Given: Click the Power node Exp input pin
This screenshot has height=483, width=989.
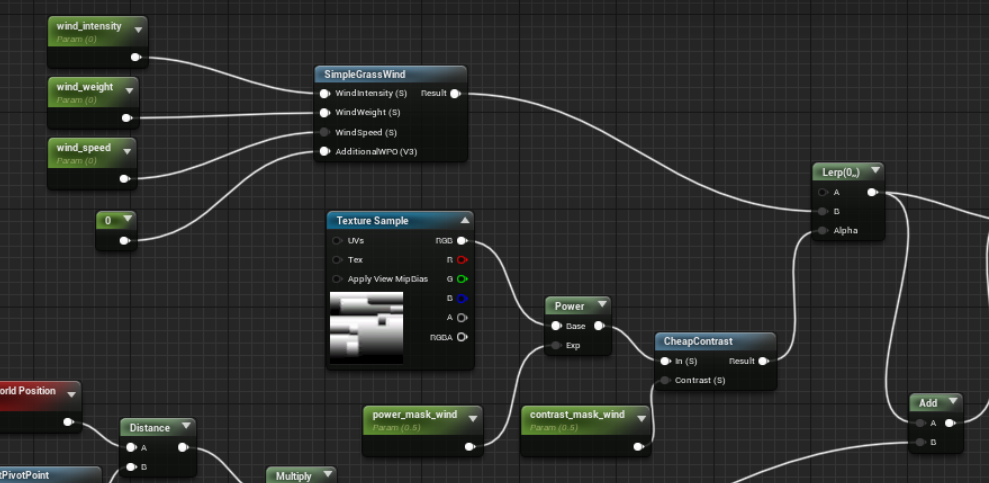Looking at the screenshot, I should click(556, 346).
